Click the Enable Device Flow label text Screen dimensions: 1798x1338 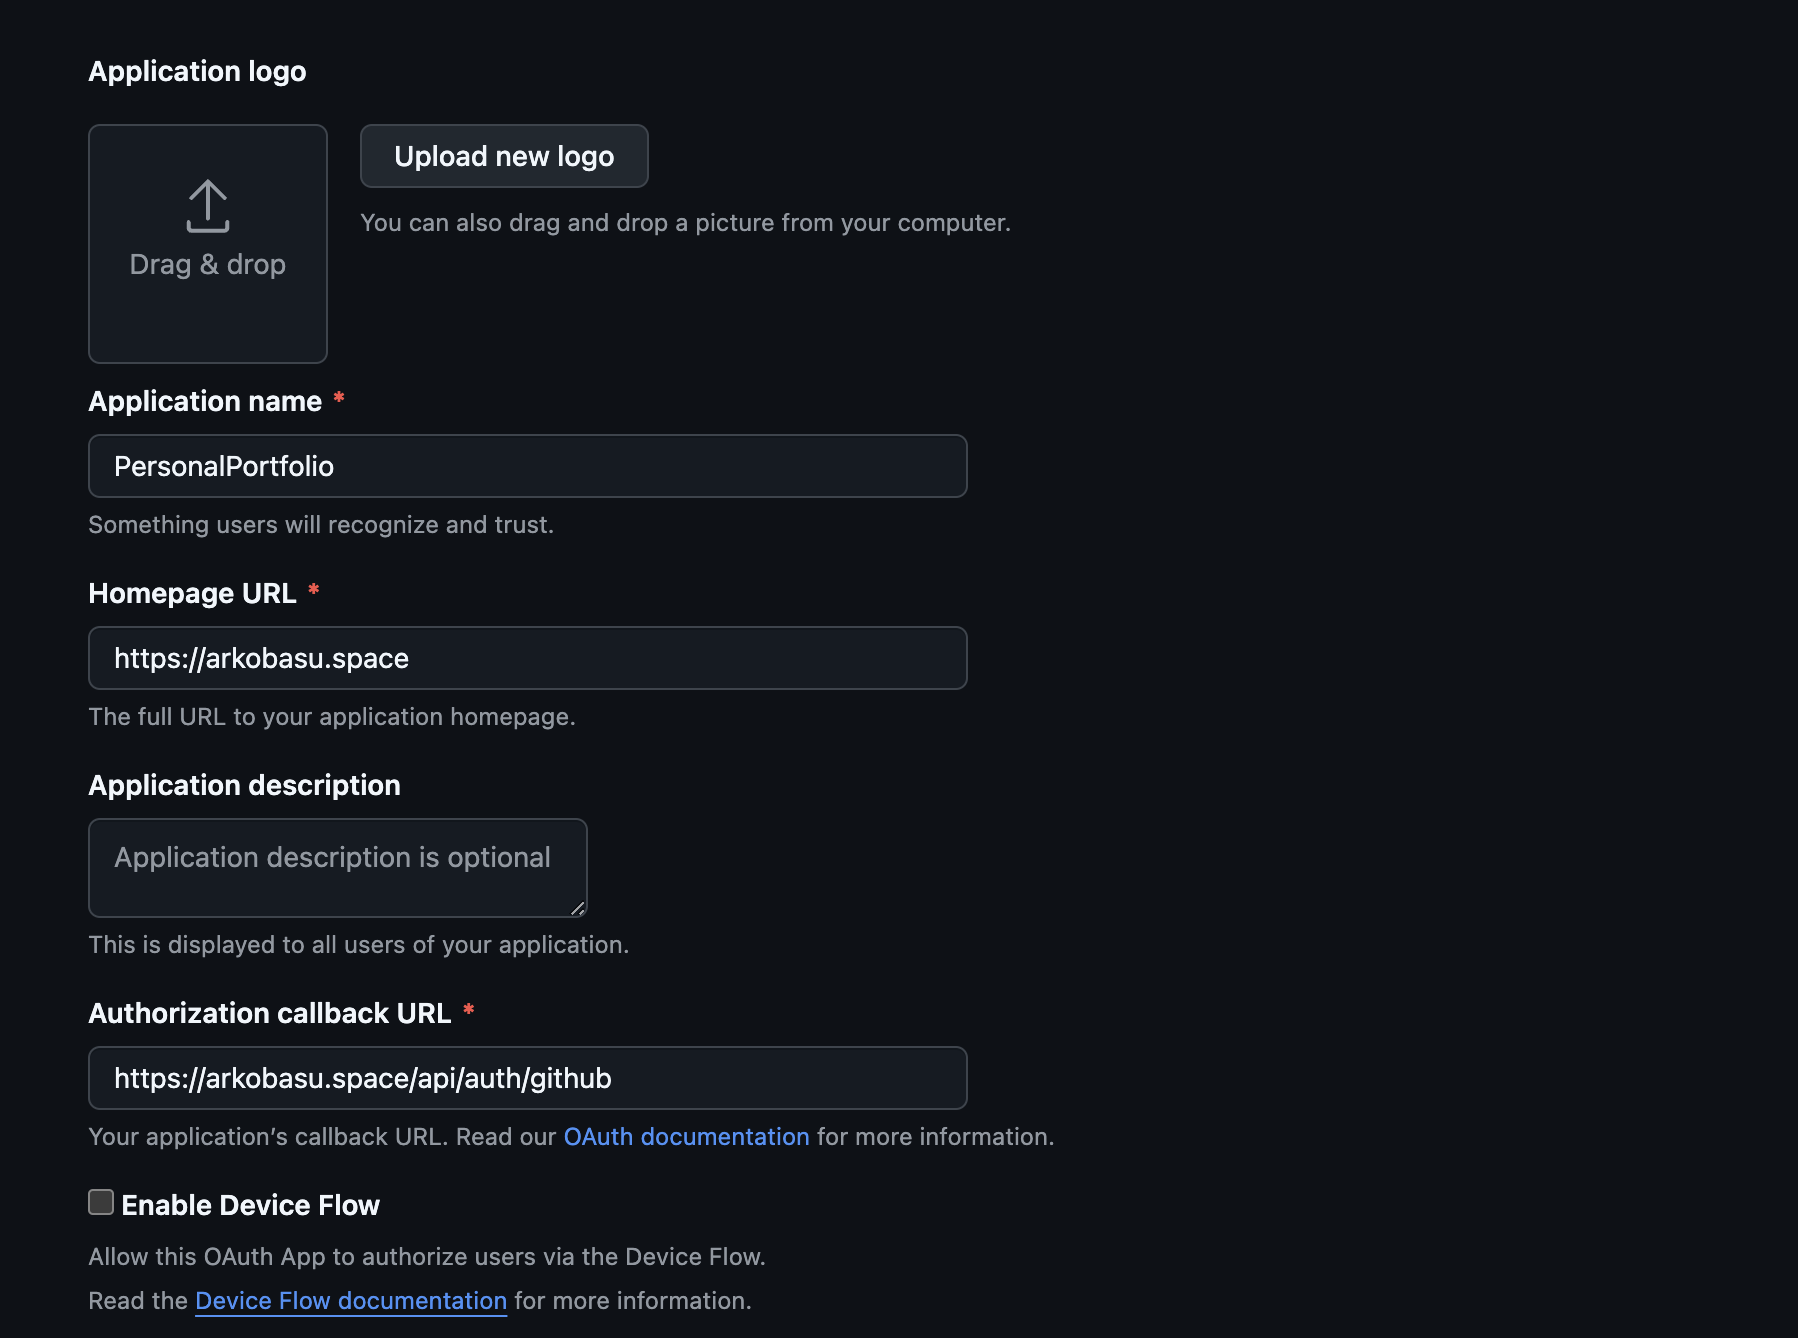(x=250, y=1204)
